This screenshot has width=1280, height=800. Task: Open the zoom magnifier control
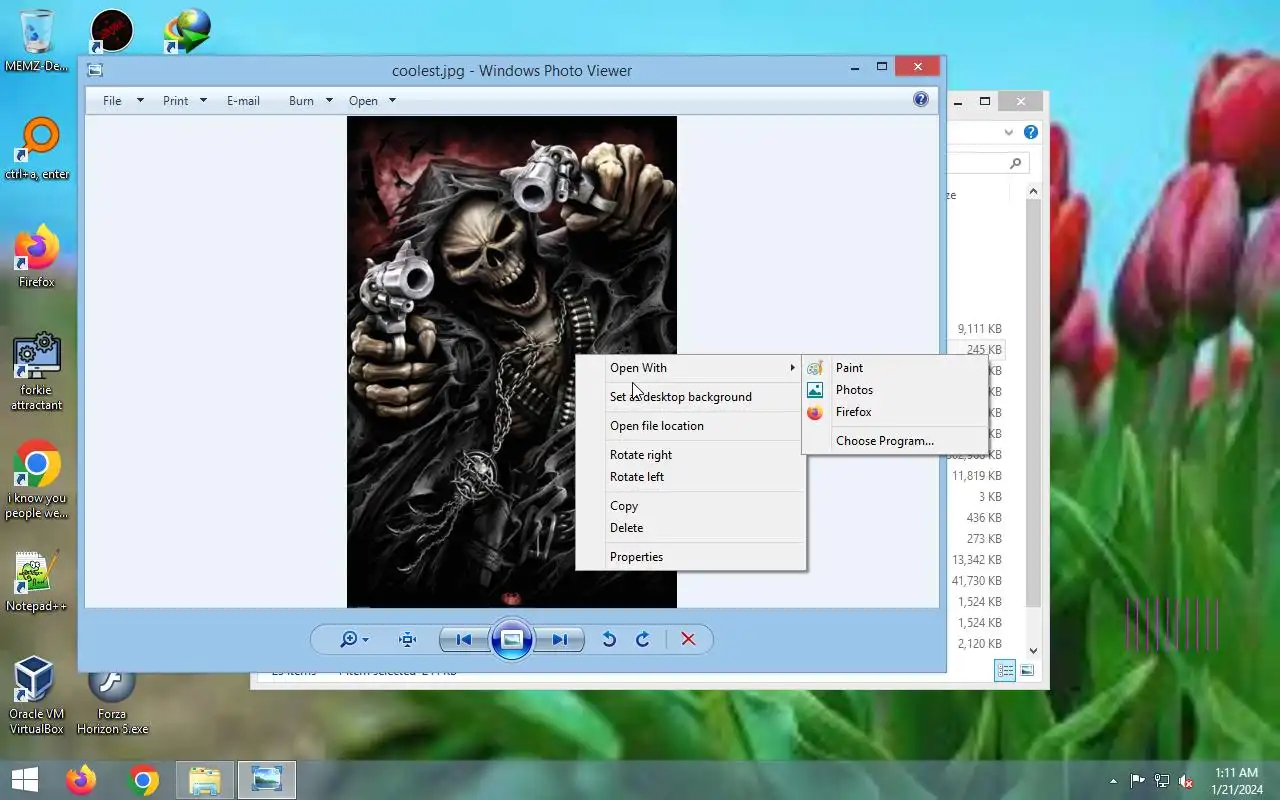click(x=354, y=639)
